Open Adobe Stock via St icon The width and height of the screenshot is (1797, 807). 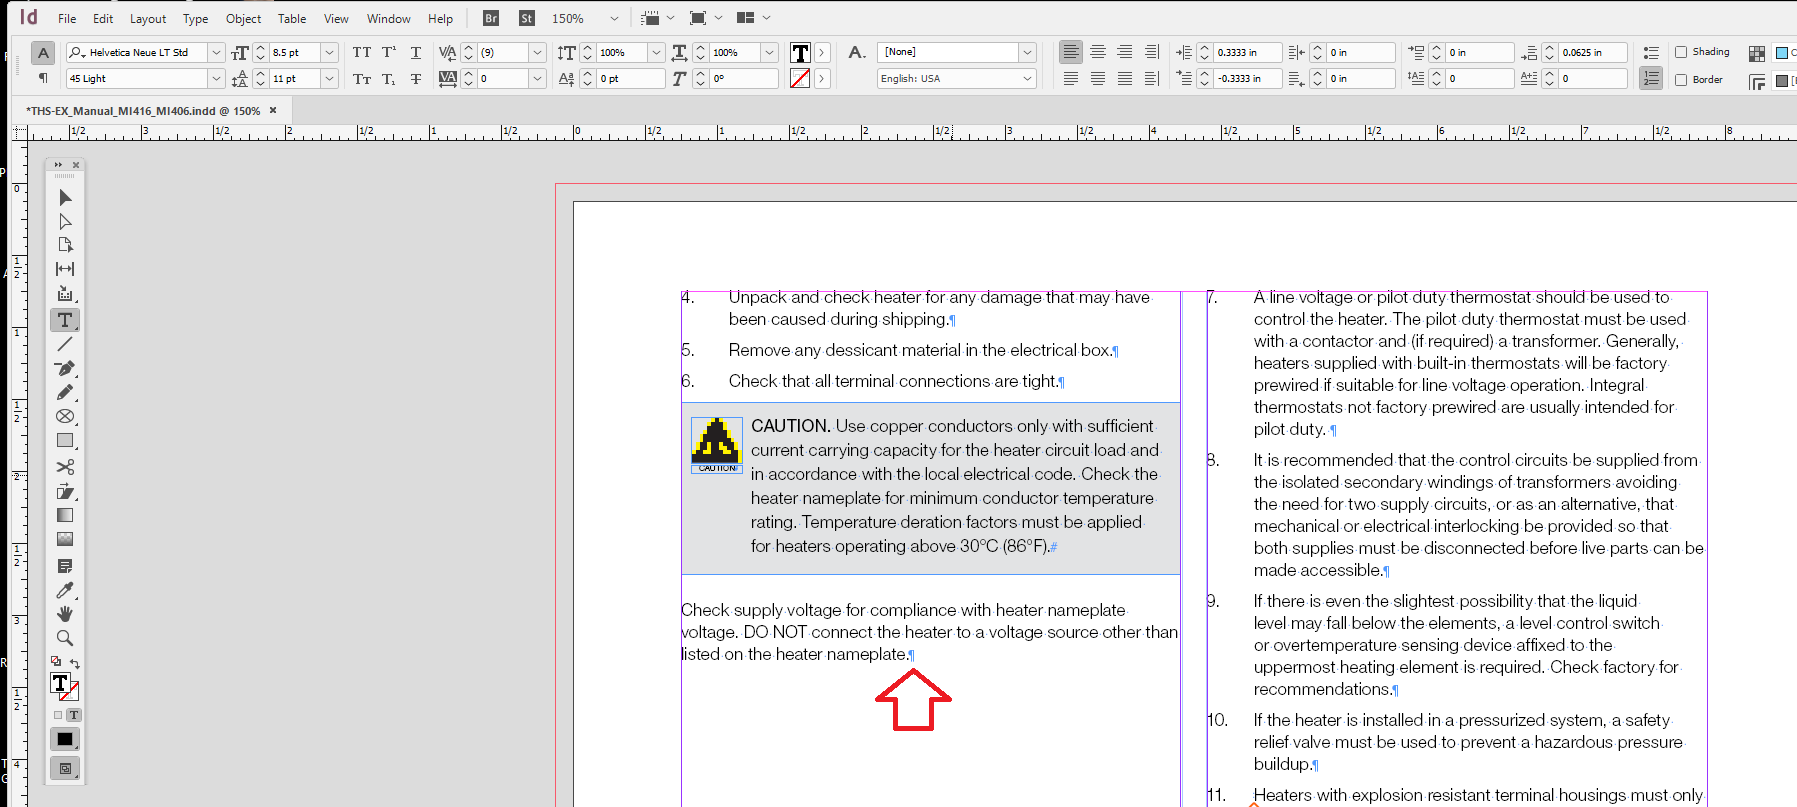click(x=527, y=18)
